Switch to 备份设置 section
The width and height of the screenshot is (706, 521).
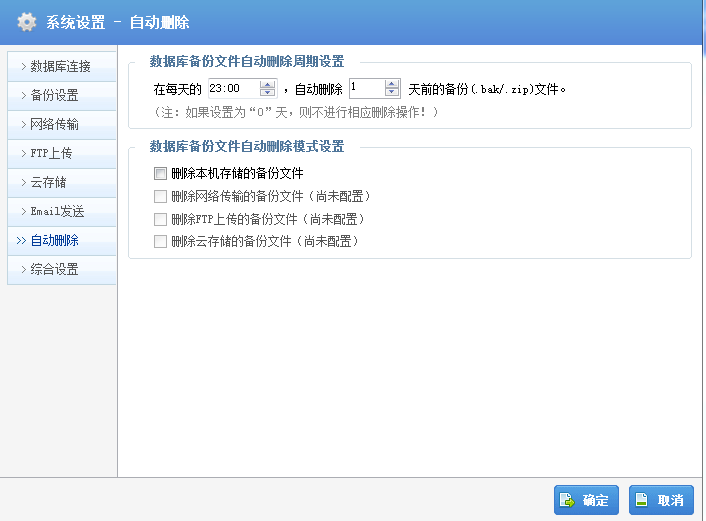[x=62, y=95]
